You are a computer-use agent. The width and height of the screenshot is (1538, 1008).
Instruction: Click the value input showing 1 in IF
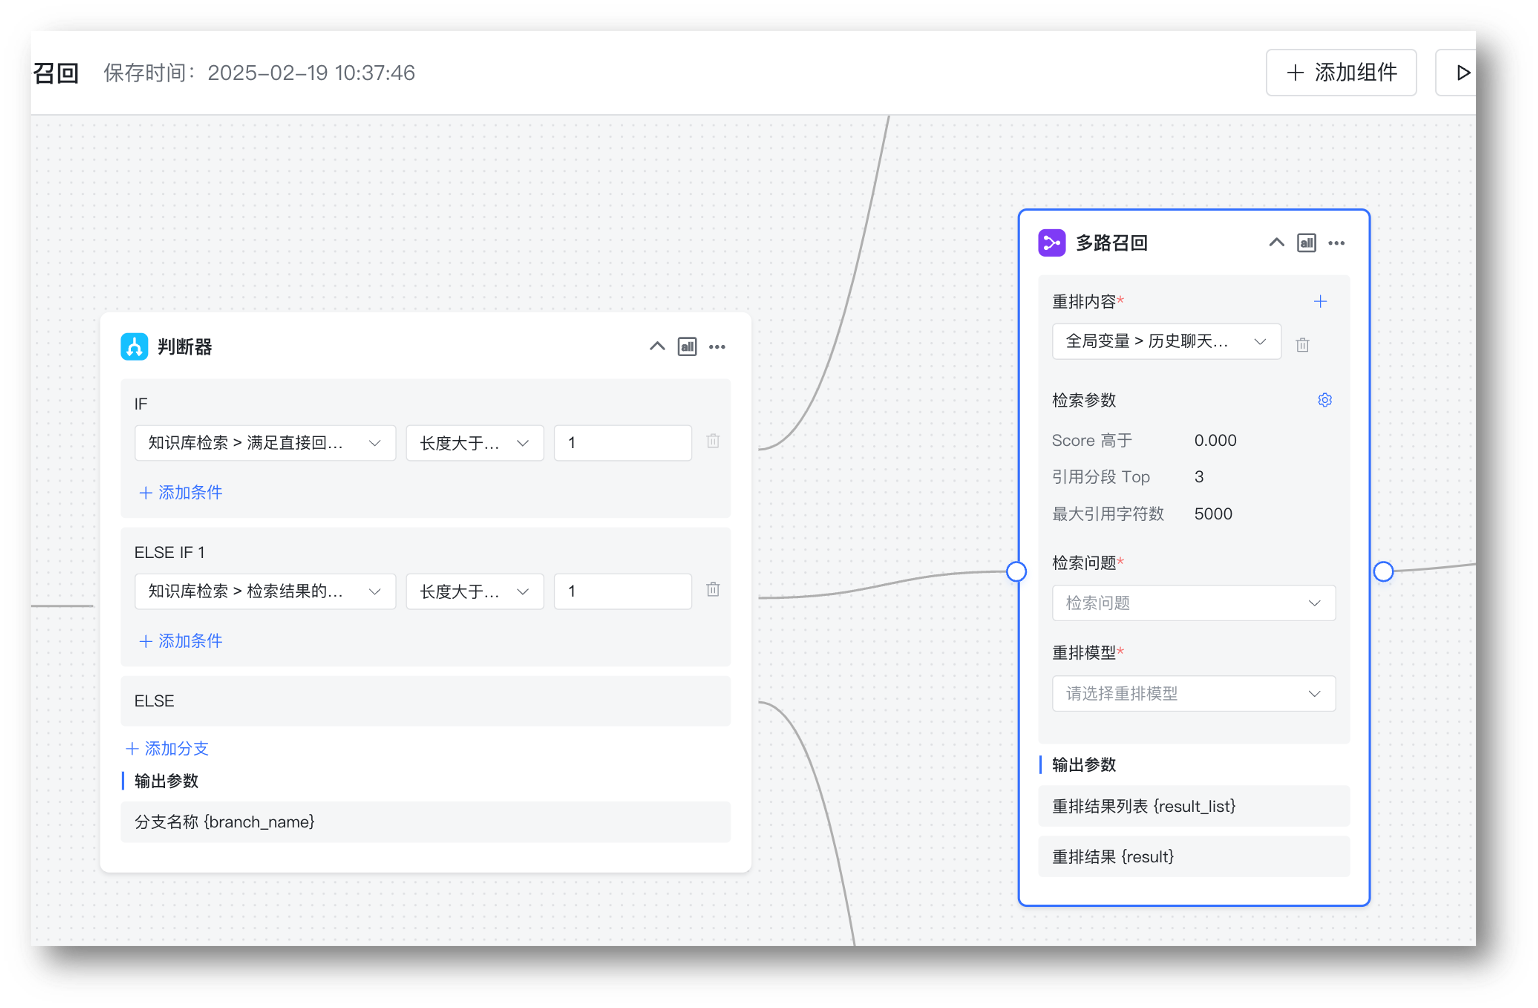622,442
